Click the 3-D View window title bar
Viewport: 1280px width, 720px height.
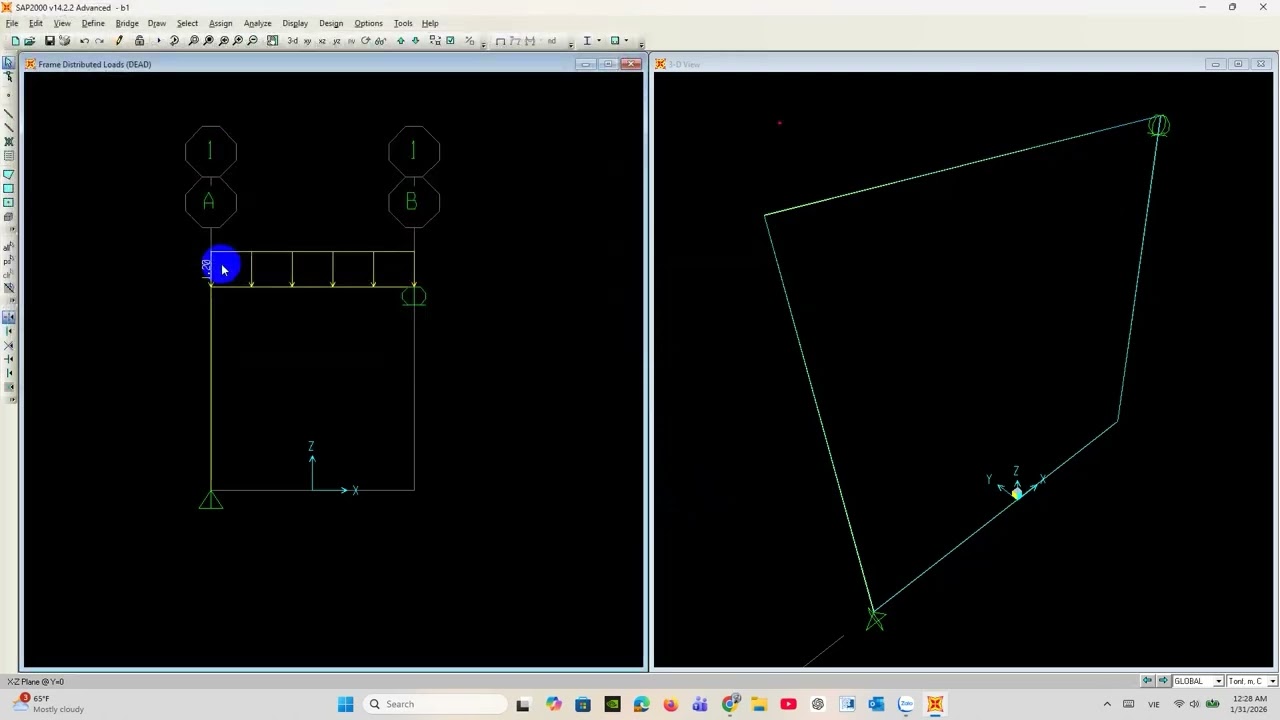(963, 64)
